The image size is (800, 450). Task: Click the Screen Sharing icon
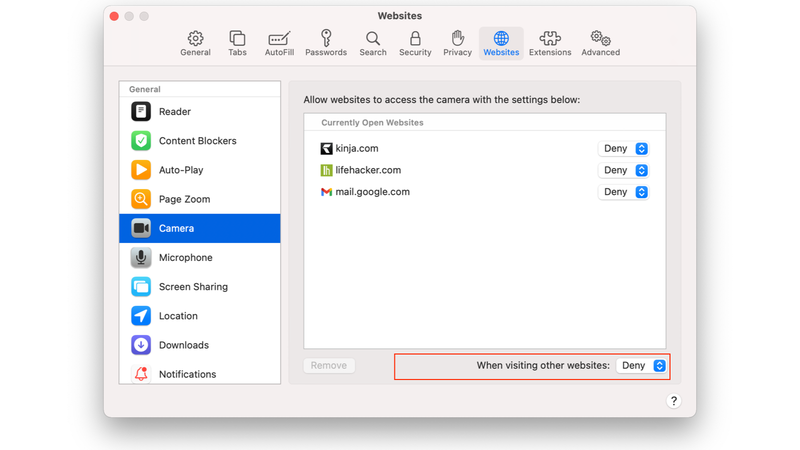(x=141, y=286)
